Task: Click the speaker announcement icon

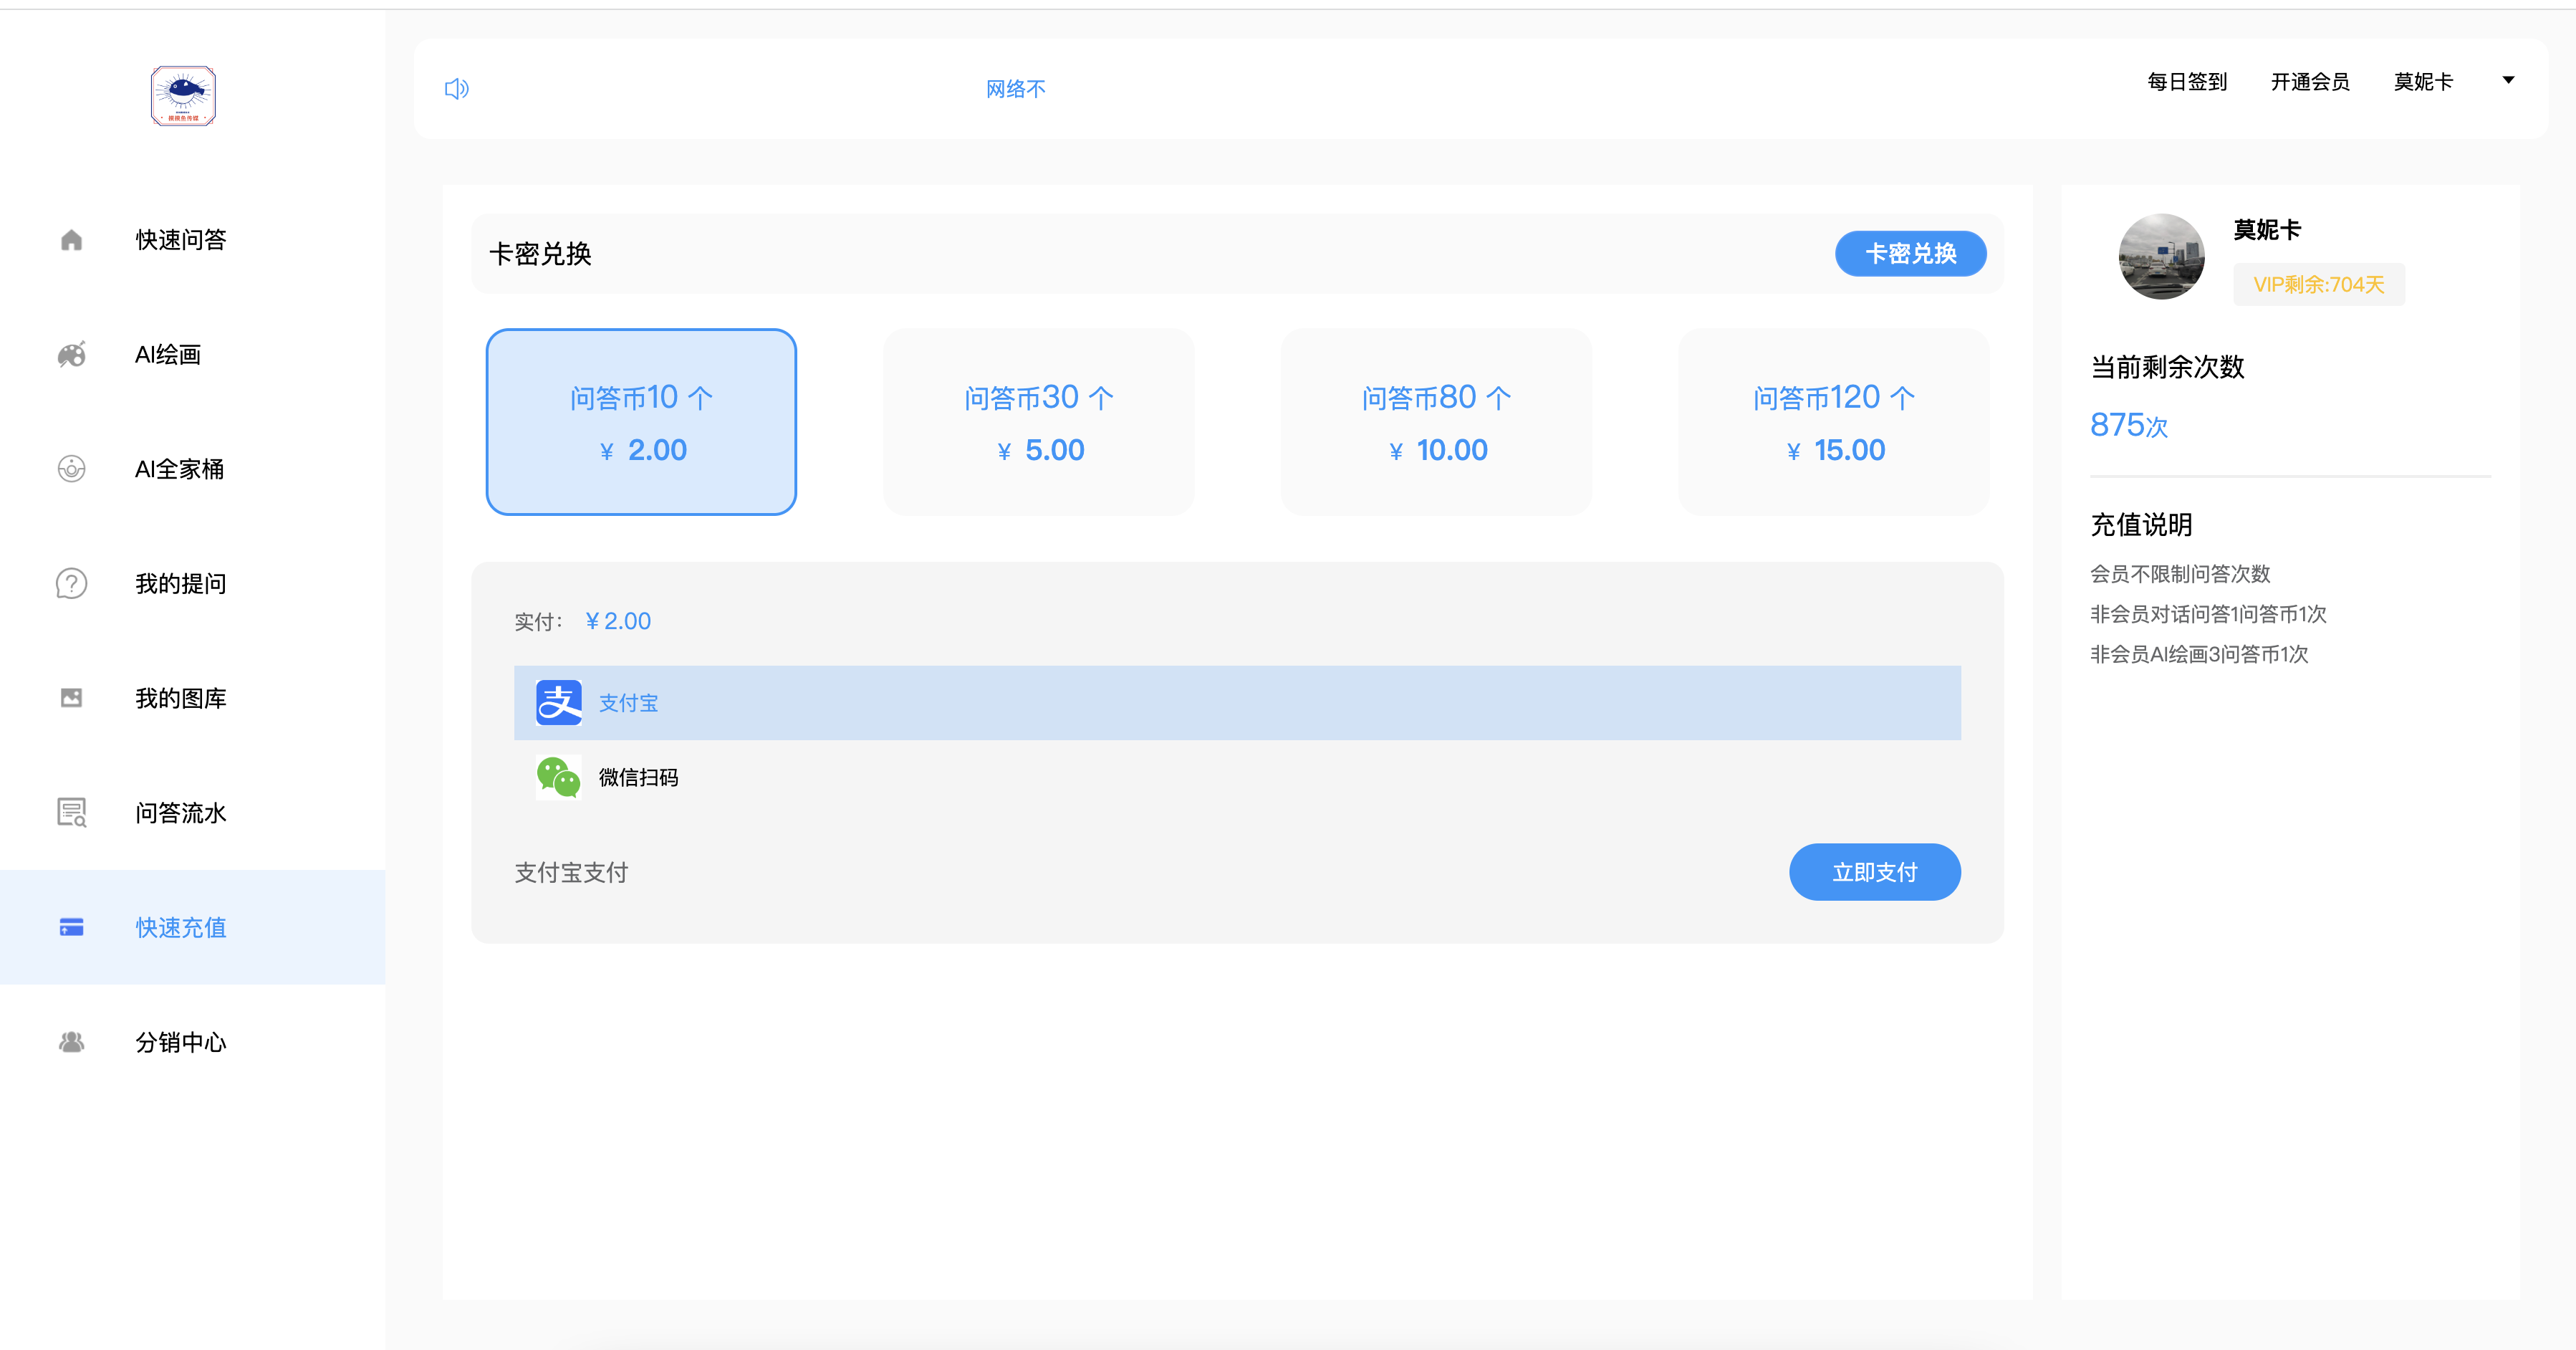Action: tap(456, 89)
